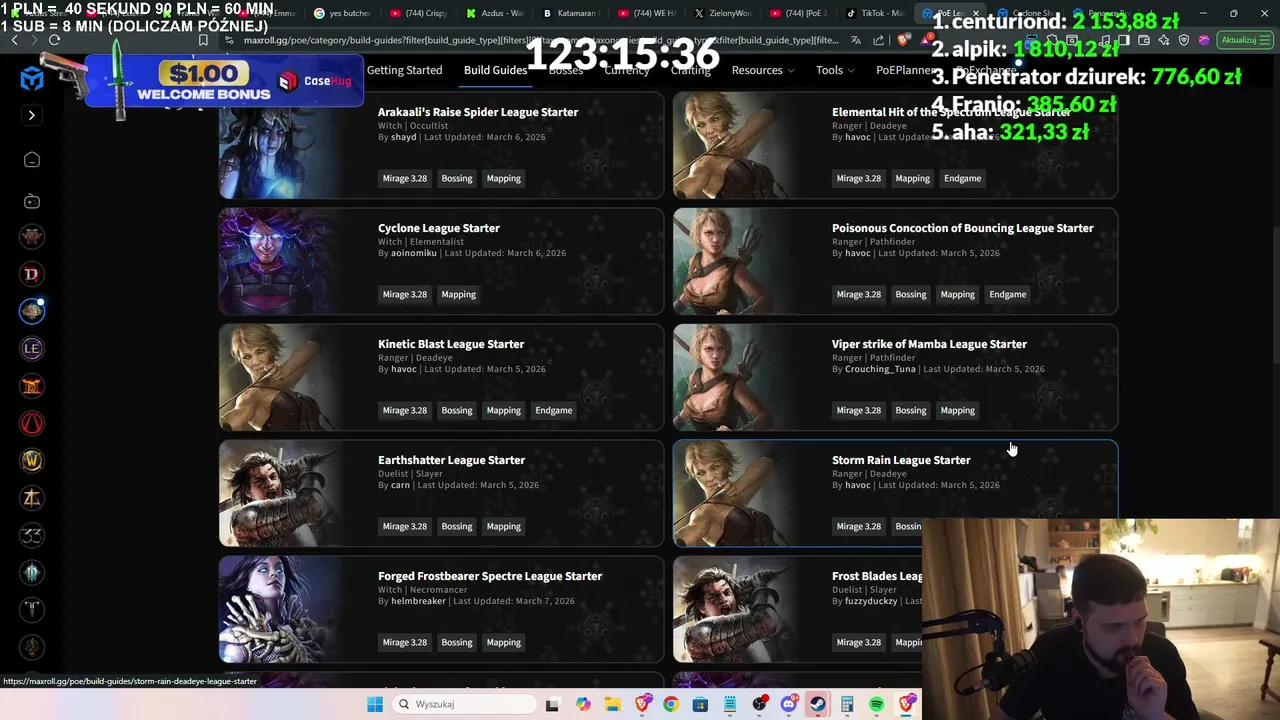Viewport: 1280px width, 720px height.
Task: Open the red 'A' game sidebar icon
Action: 32,423
